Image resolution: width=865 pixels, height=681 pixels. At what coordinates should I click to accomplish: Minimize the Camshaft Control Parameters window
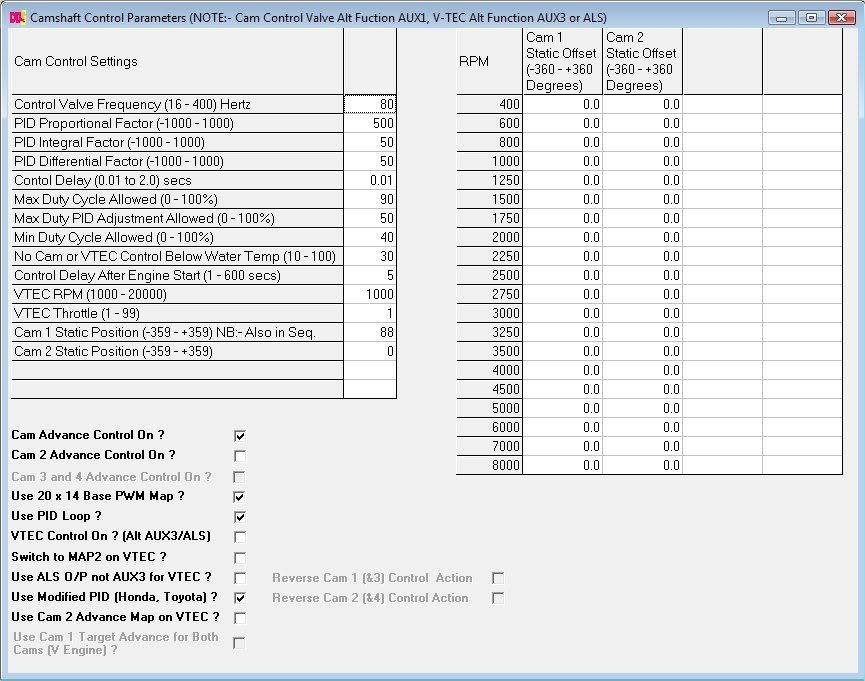[x=783, y=18]
